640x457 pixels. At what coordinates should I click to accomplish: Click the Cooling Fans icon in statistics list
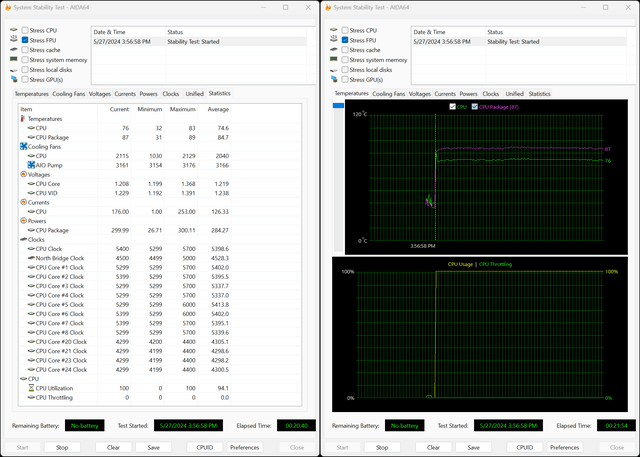click(x=23, y=147)
